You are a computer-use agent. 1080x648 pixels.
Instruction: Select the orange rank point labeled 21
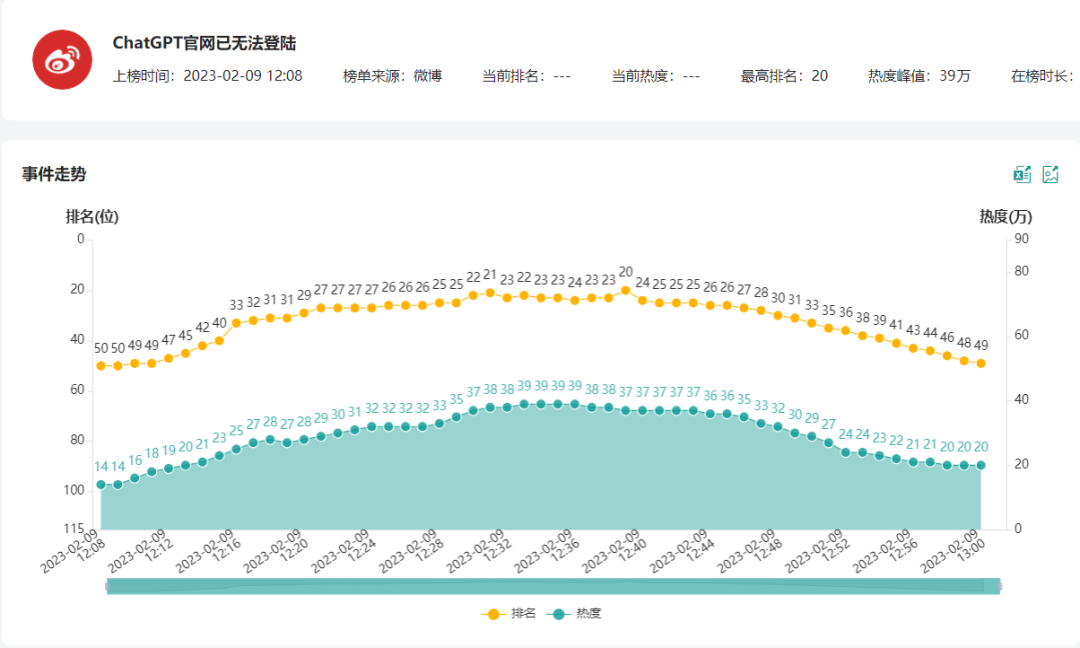pyautogui.click(x=490, y=293)
